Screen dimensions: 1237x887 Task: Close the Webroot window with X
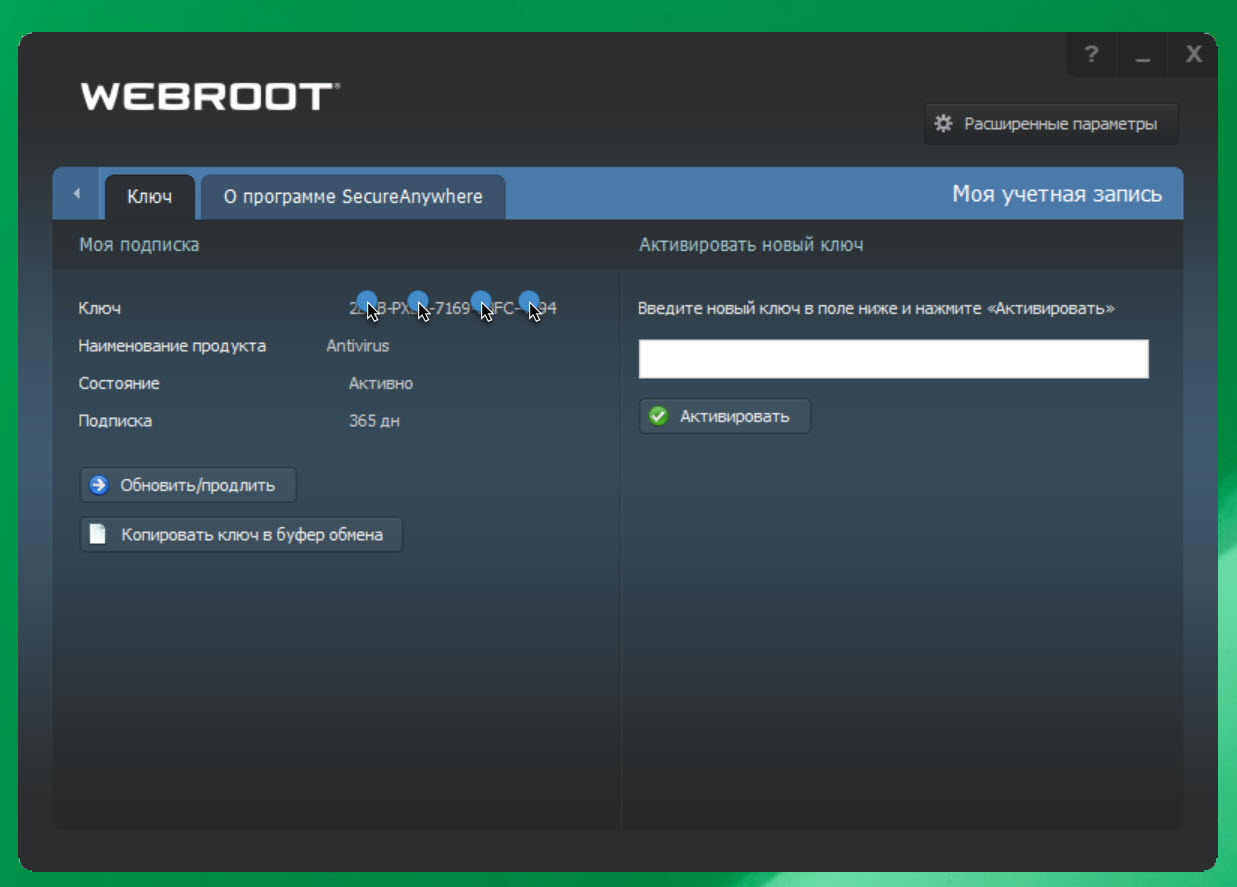point(1193,55)
